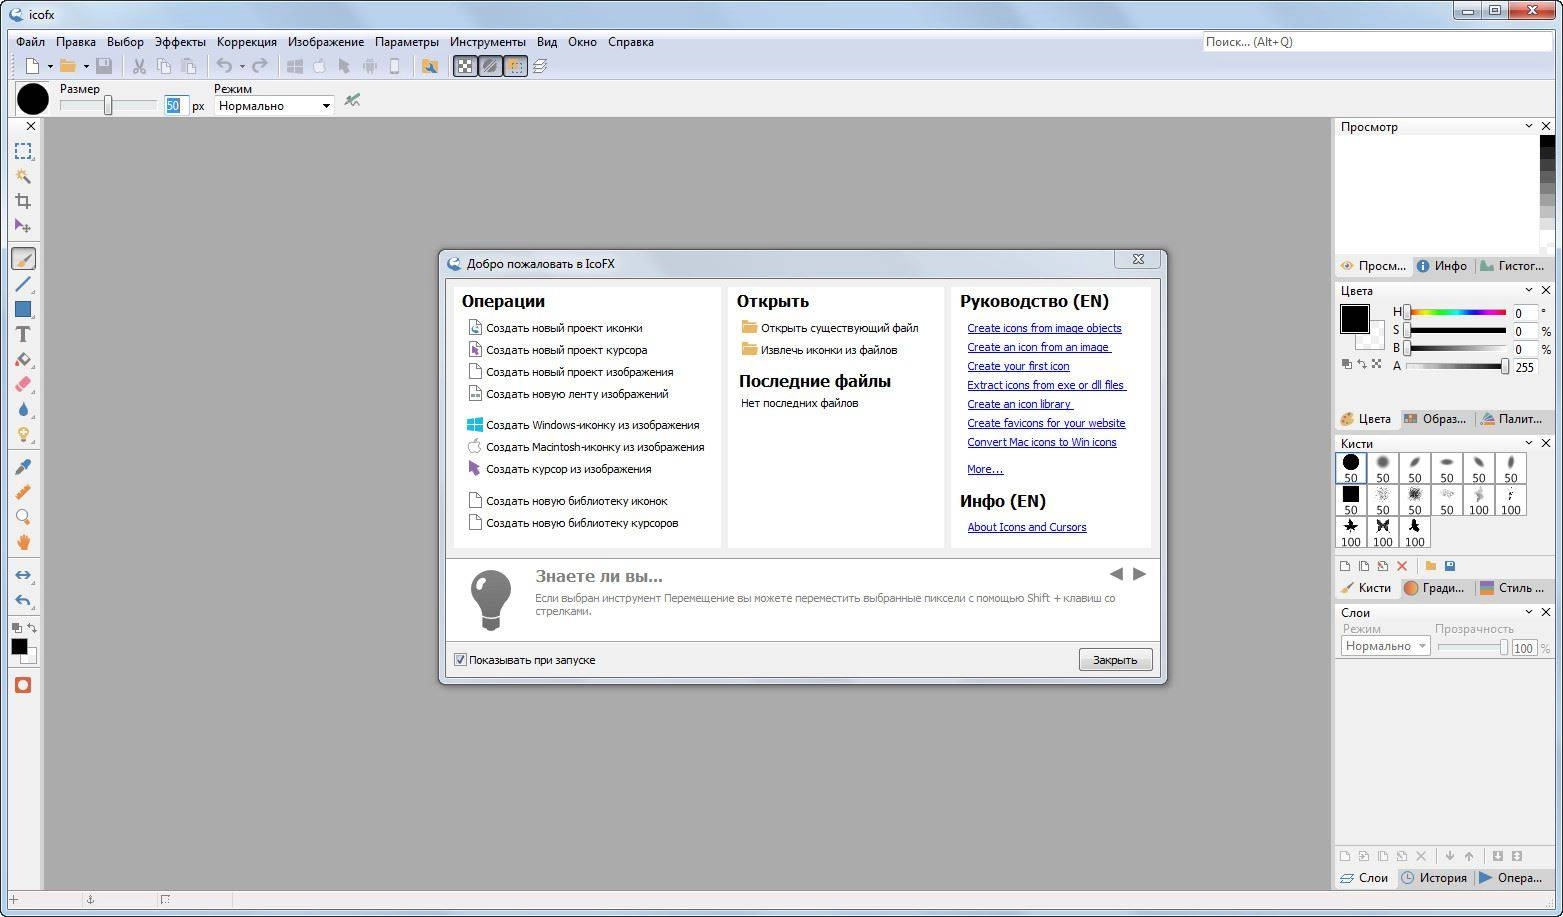
Task: Collapse the Просмотр panel with chevron
Action: [x=1528, y=126]
